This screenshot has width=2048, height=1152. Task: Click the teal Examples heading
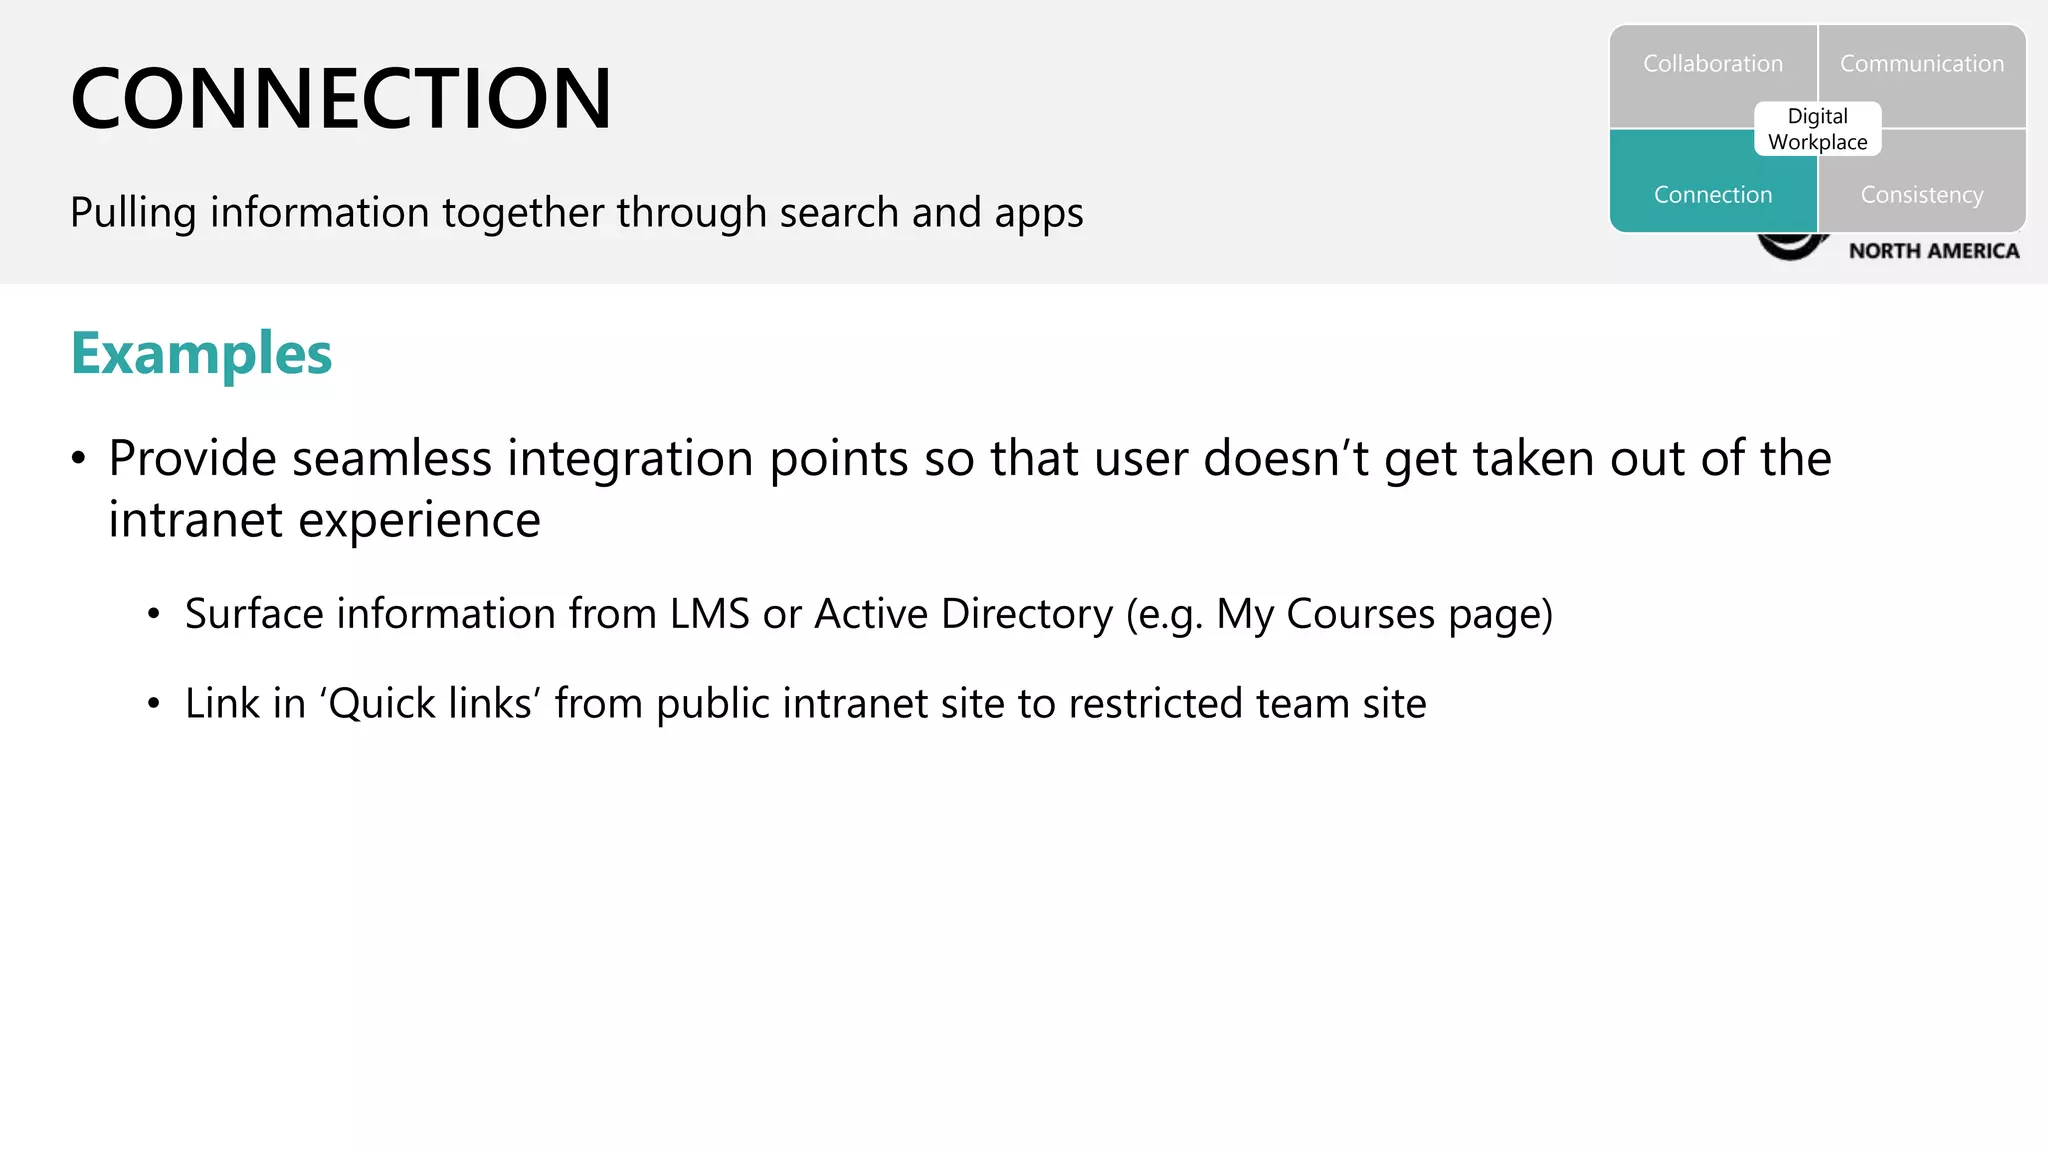pyautogui.click(x=201, y=354)
